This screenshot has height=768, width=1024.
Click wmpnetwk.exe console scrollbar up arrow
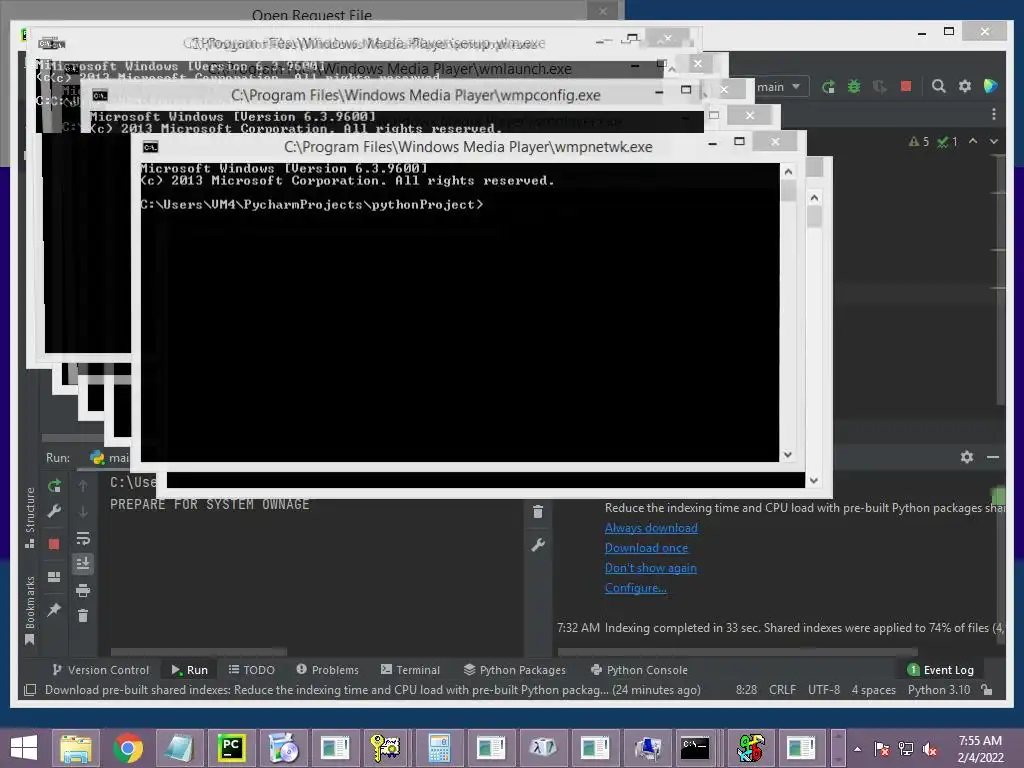point(788,172)
